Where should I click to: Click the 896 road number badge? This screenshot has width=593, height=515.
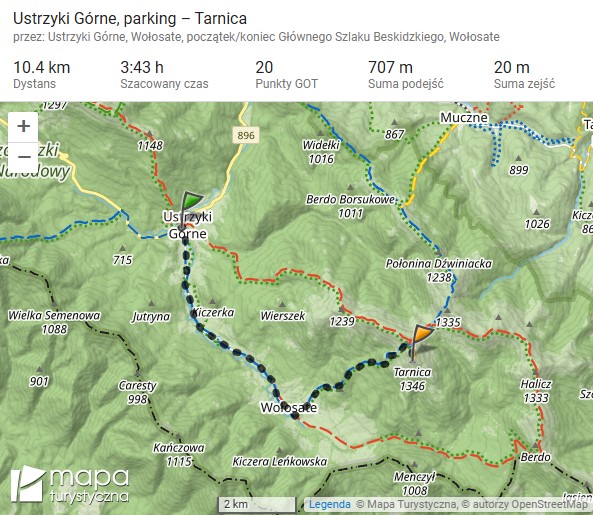pyautogui.click(x=246, y=135)
